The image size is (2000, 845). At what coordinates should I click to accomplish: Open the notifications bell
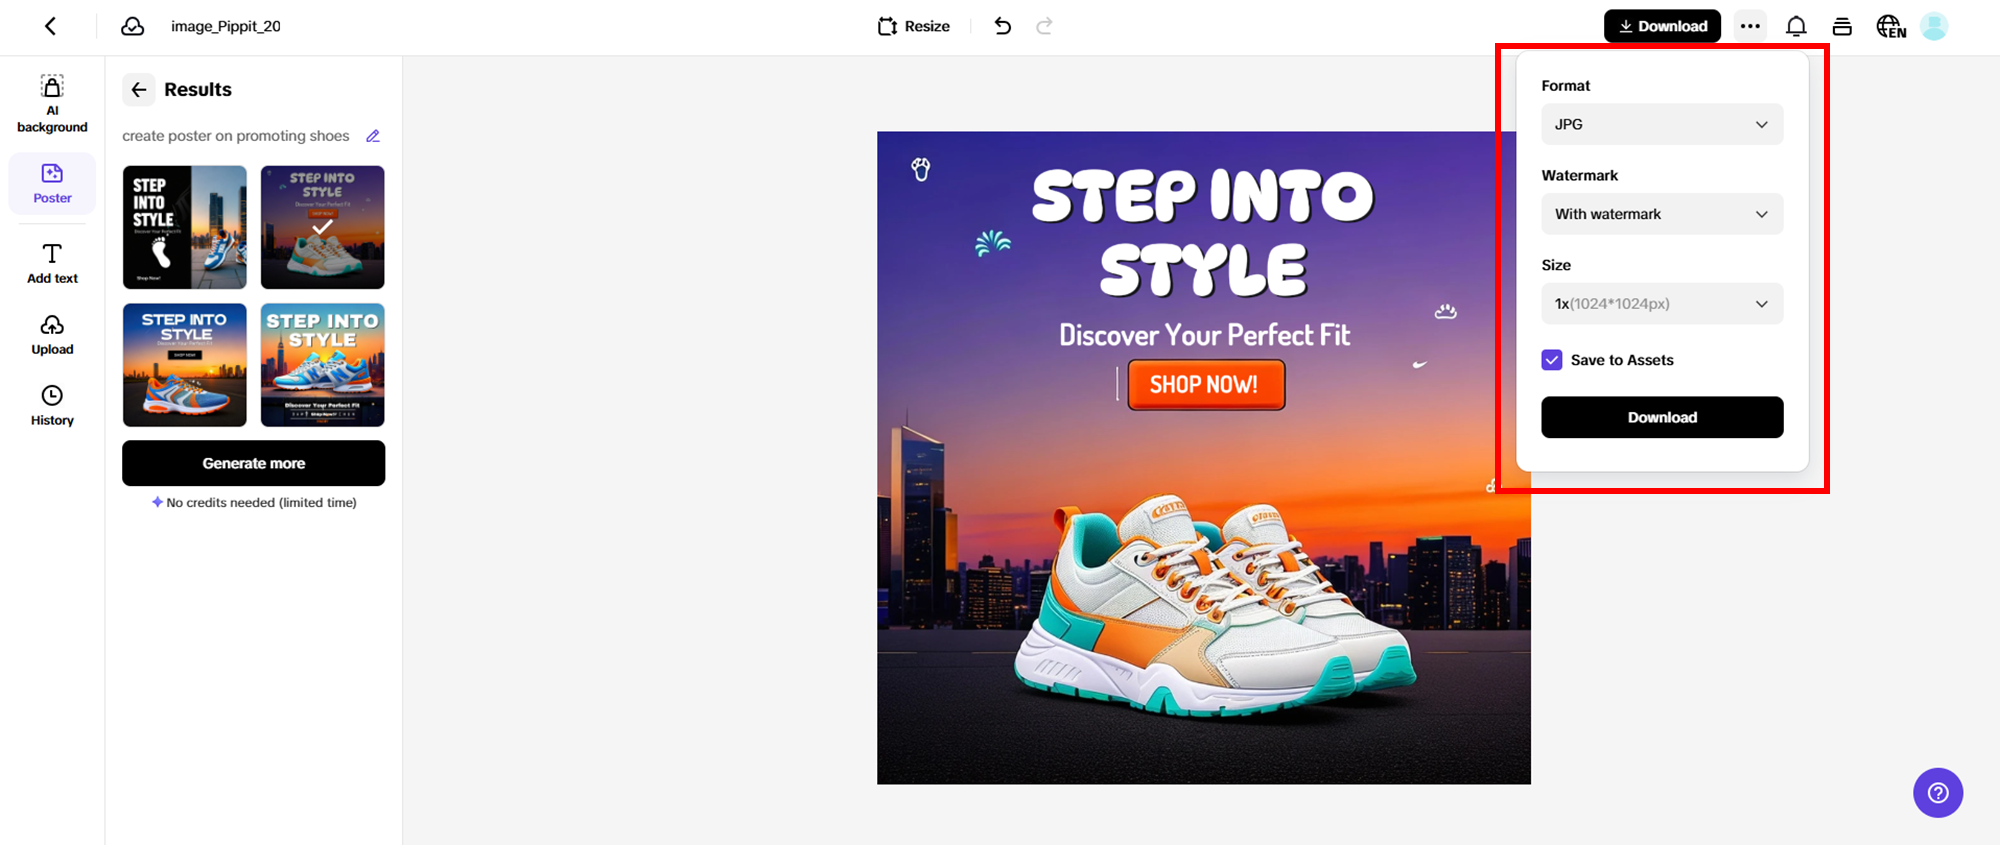click(x=1796, y=26)
